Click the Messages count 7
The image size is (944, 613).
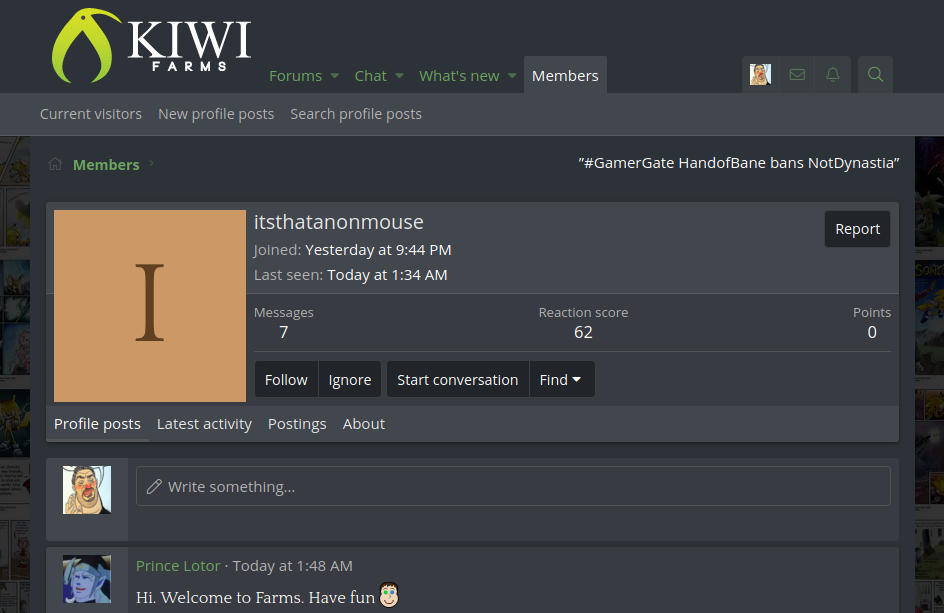pyautogui.click(x=284, y=332)
